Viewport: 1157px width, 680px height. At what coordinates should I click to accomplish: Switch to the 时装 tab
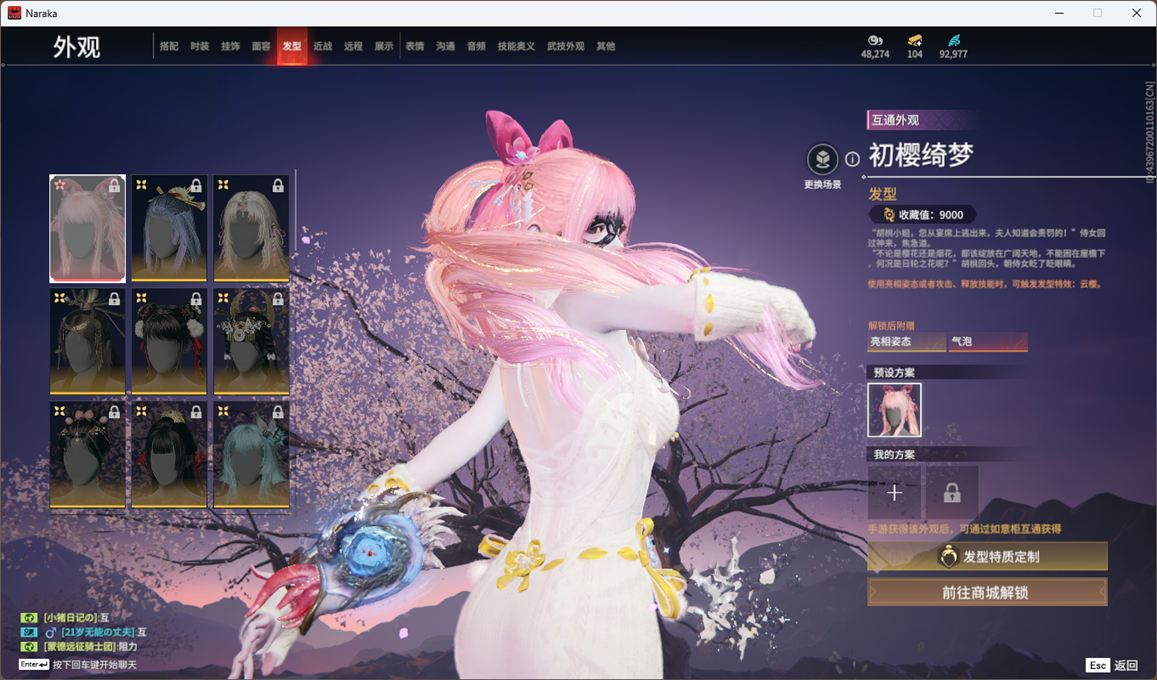[200, 46]
